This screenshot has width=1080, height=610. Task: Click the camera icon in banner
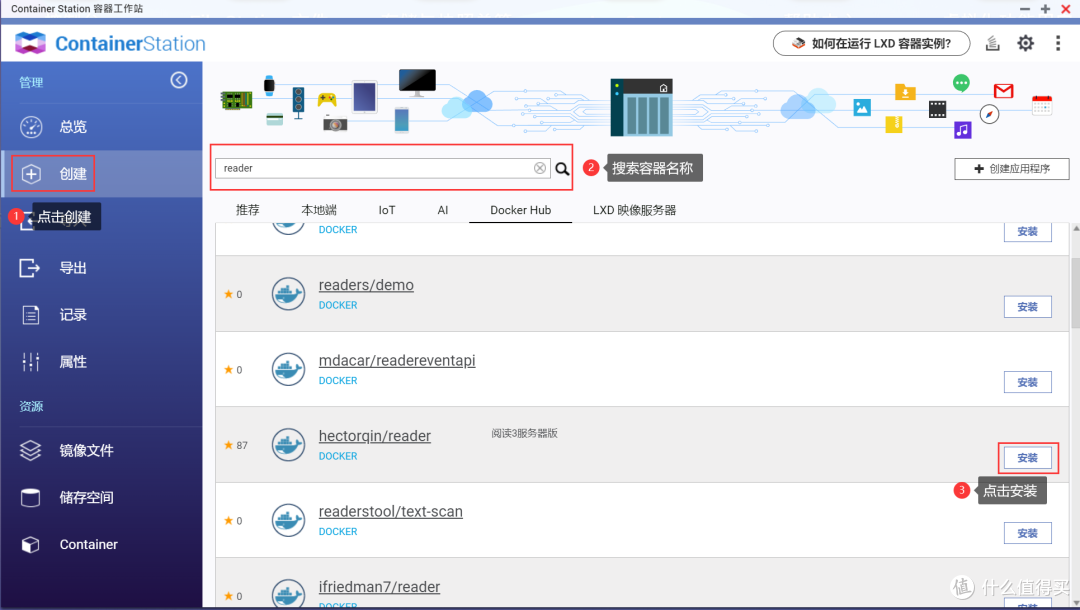coord(335,124)
